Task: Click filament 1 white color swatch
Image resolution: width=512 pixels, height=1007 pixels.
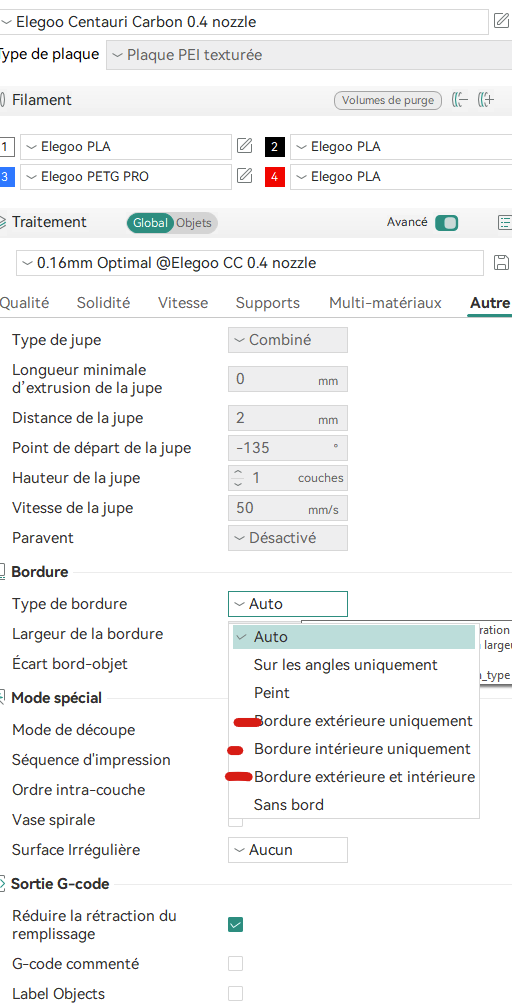Action: [x=6, y=147]
